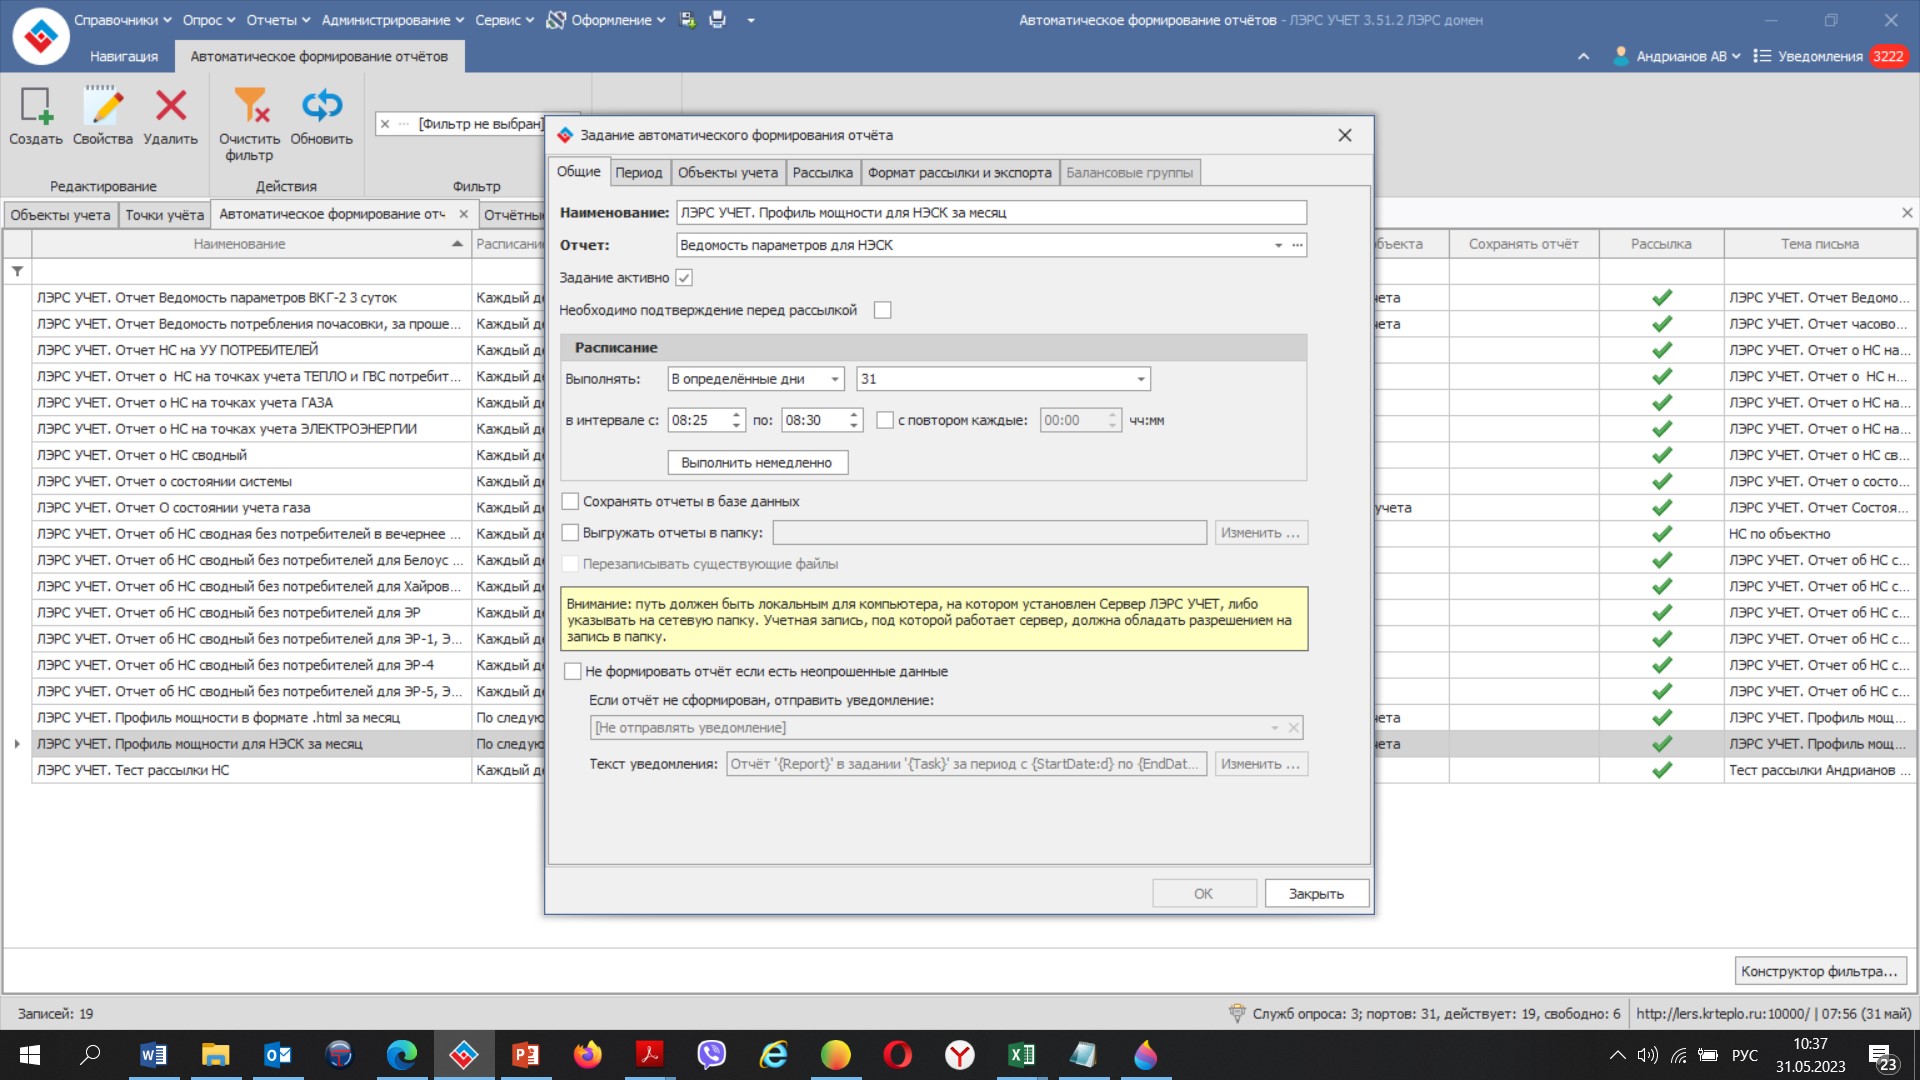Open the Администрирование menu

click(392, 20)
